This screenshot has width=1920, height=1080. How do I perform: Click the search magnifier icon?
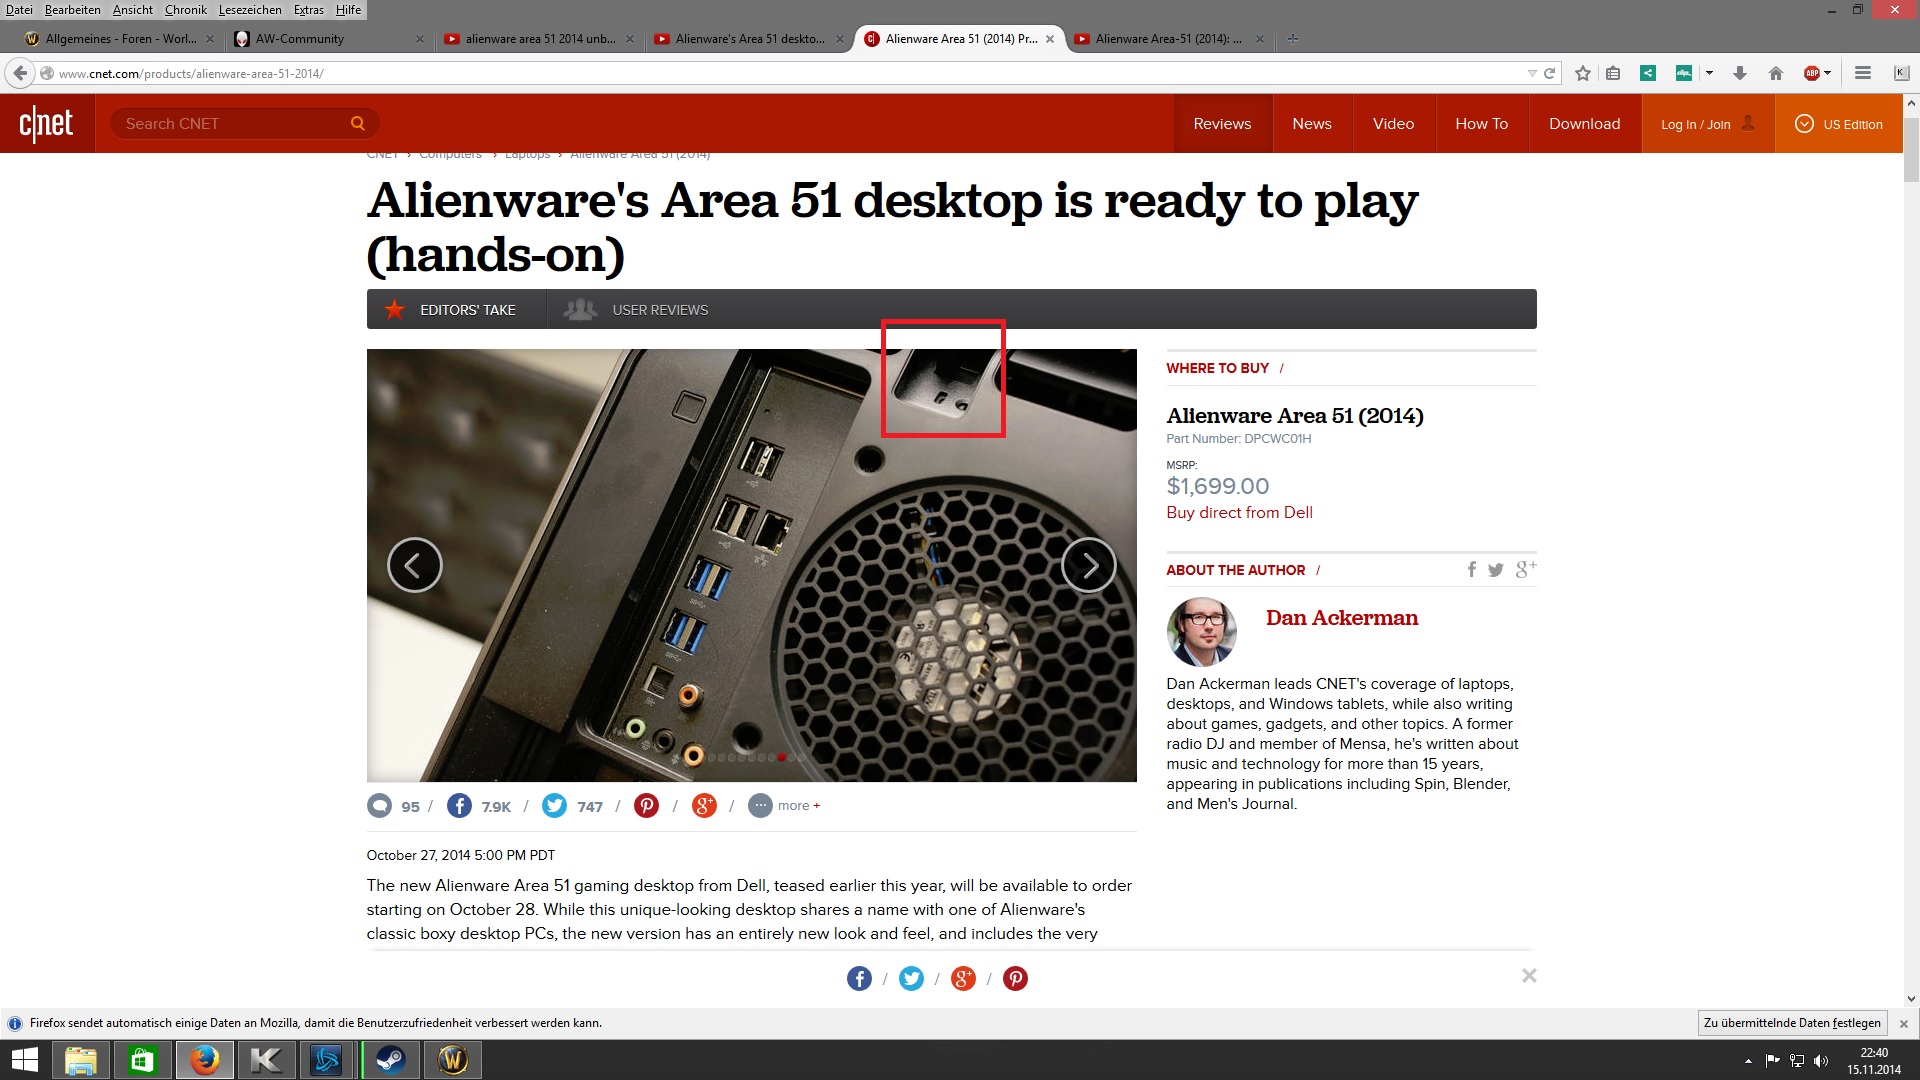(357, 123)
